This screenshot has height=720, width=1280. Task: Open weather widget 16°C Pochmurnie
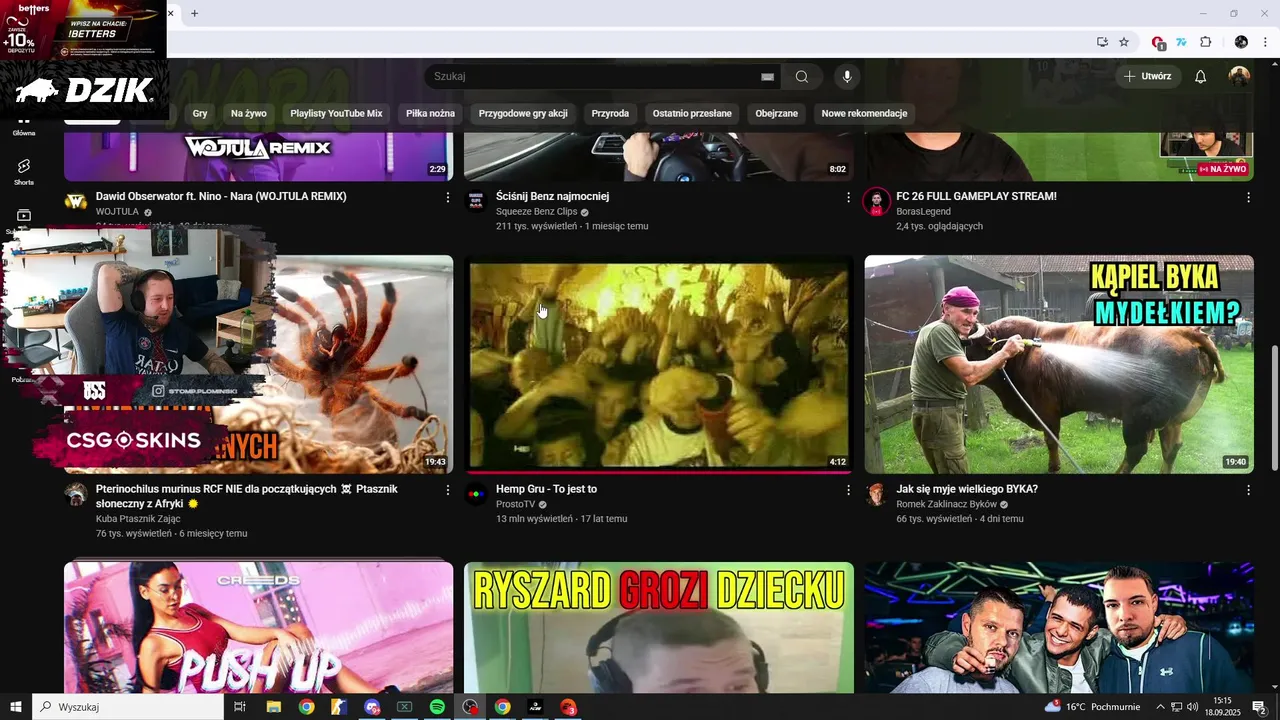click(x=1092, y=707)
